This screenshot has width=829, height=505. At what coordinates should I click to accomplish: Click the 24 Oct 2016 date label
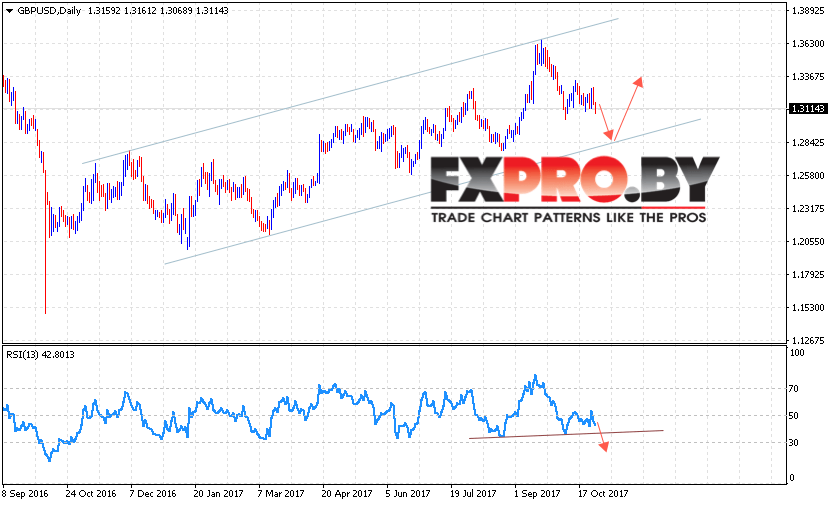click(x=91, y=494)
